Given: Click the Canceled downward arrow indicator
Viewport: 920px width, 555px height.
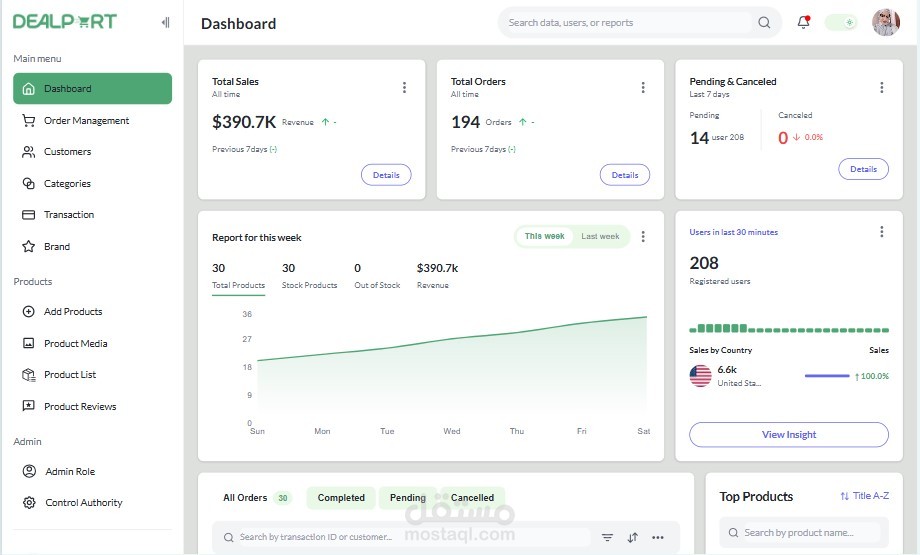Looking at the screenshot, I should [796, 137].
